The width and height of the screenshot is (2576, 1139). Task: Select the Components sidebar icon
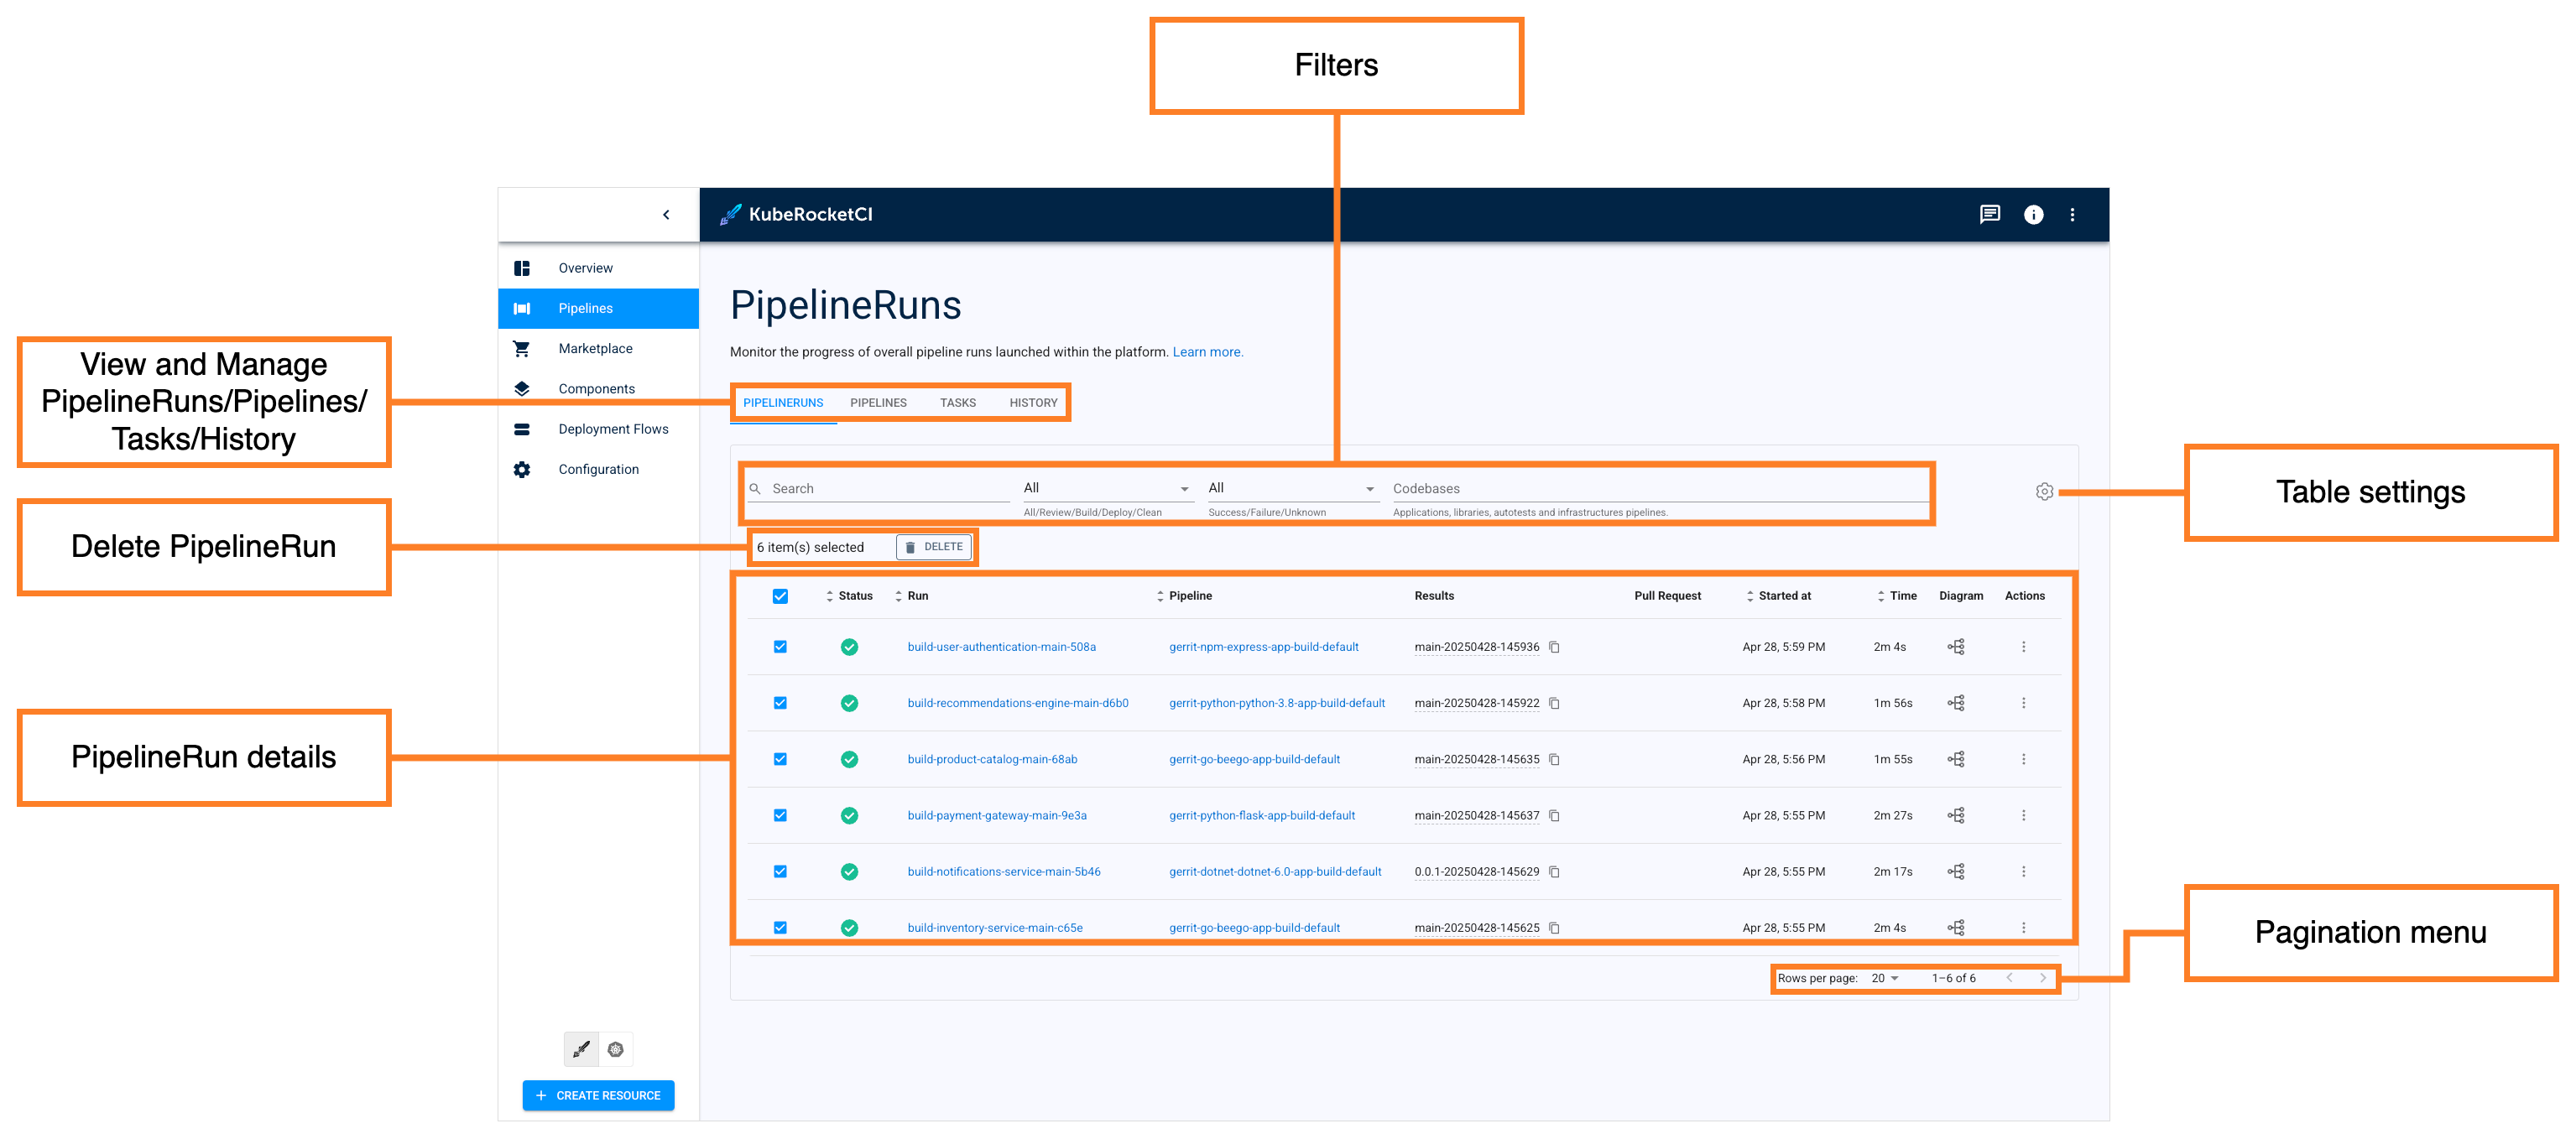coord(522,388)
